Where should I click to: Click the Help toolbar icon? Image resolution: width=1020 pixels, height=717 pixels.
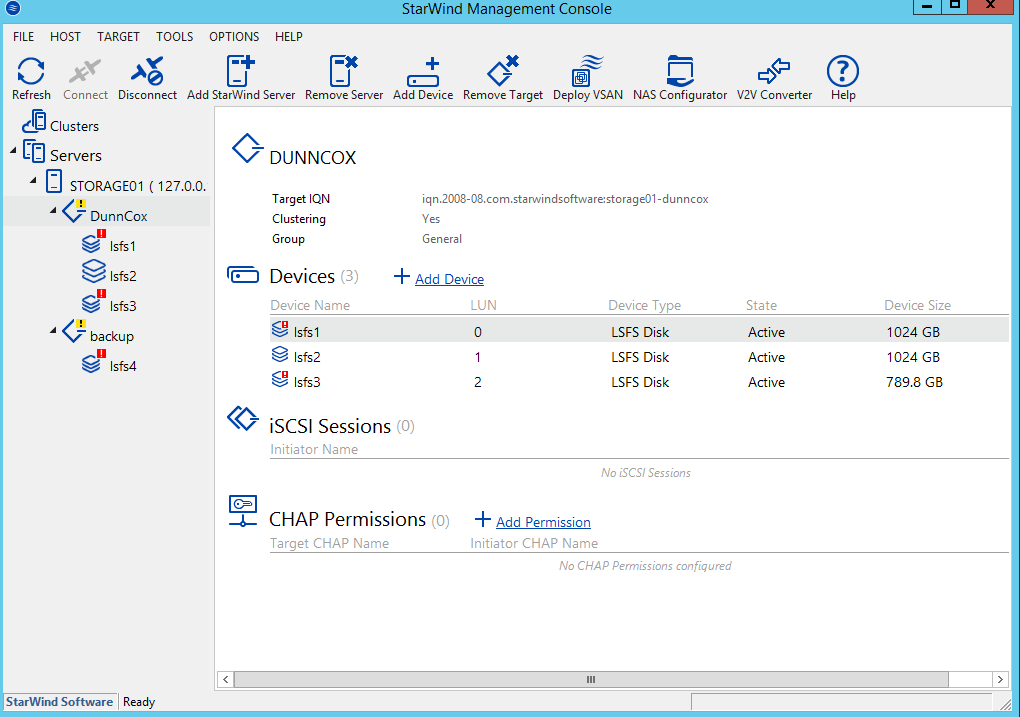[842, 71]
